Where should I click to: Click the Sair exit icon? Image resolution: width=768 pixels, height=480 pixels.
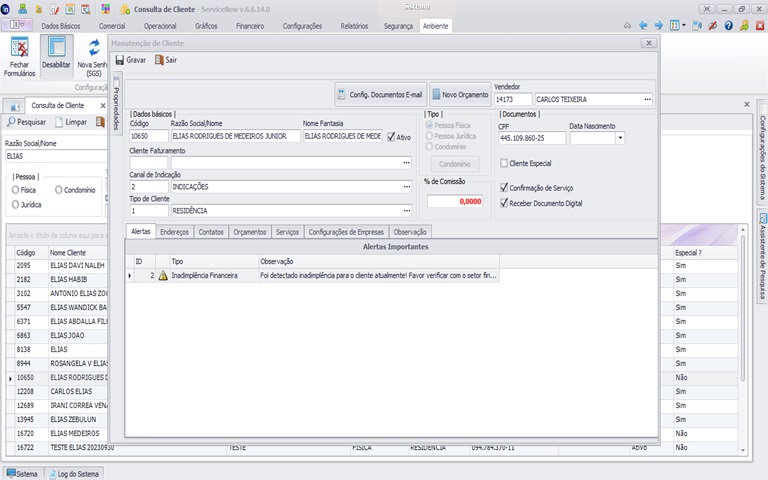158,60
